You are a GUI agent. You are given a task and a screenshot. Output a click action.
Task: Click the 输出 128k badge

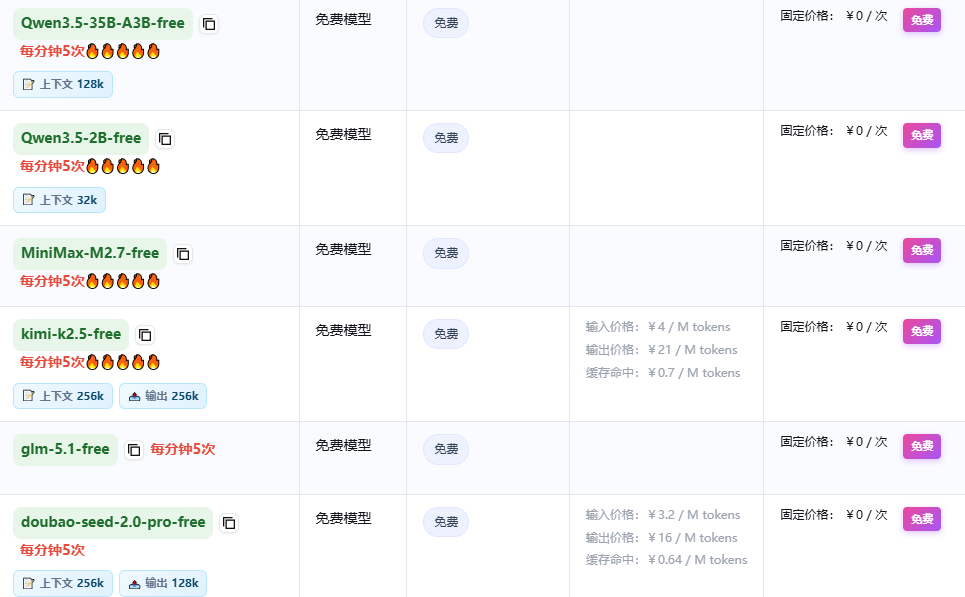[x=163, y=583]
